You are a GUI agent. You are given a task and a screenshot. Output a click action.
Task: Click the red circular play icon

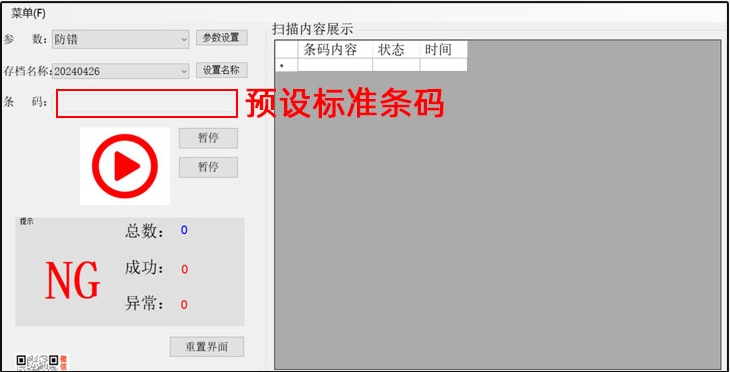click(125, 166)
